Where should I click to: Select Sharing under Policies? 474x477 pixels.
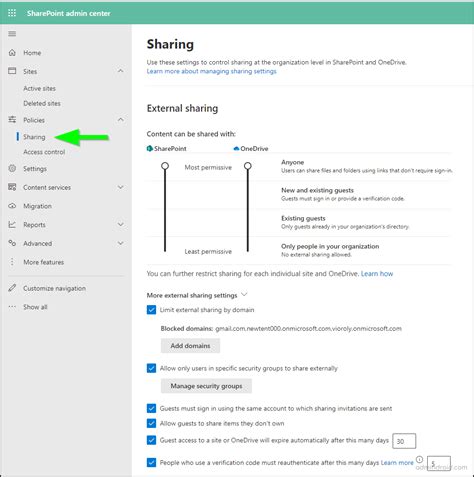(34, 137)
